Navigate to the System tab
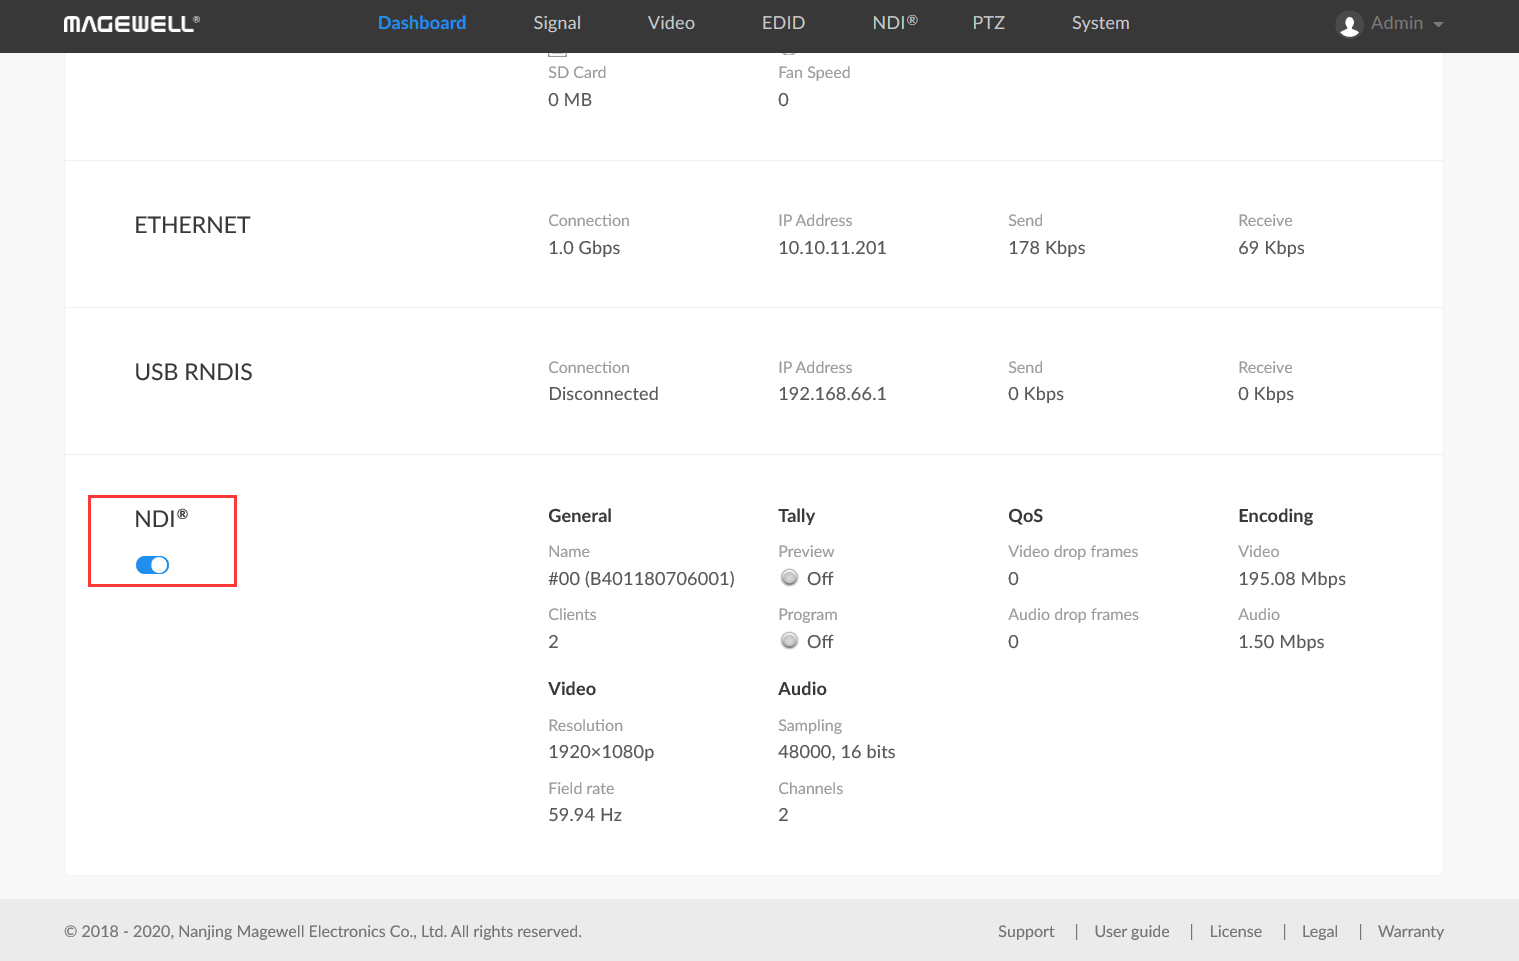1519x961 pixels. [x=1100, y=23]
